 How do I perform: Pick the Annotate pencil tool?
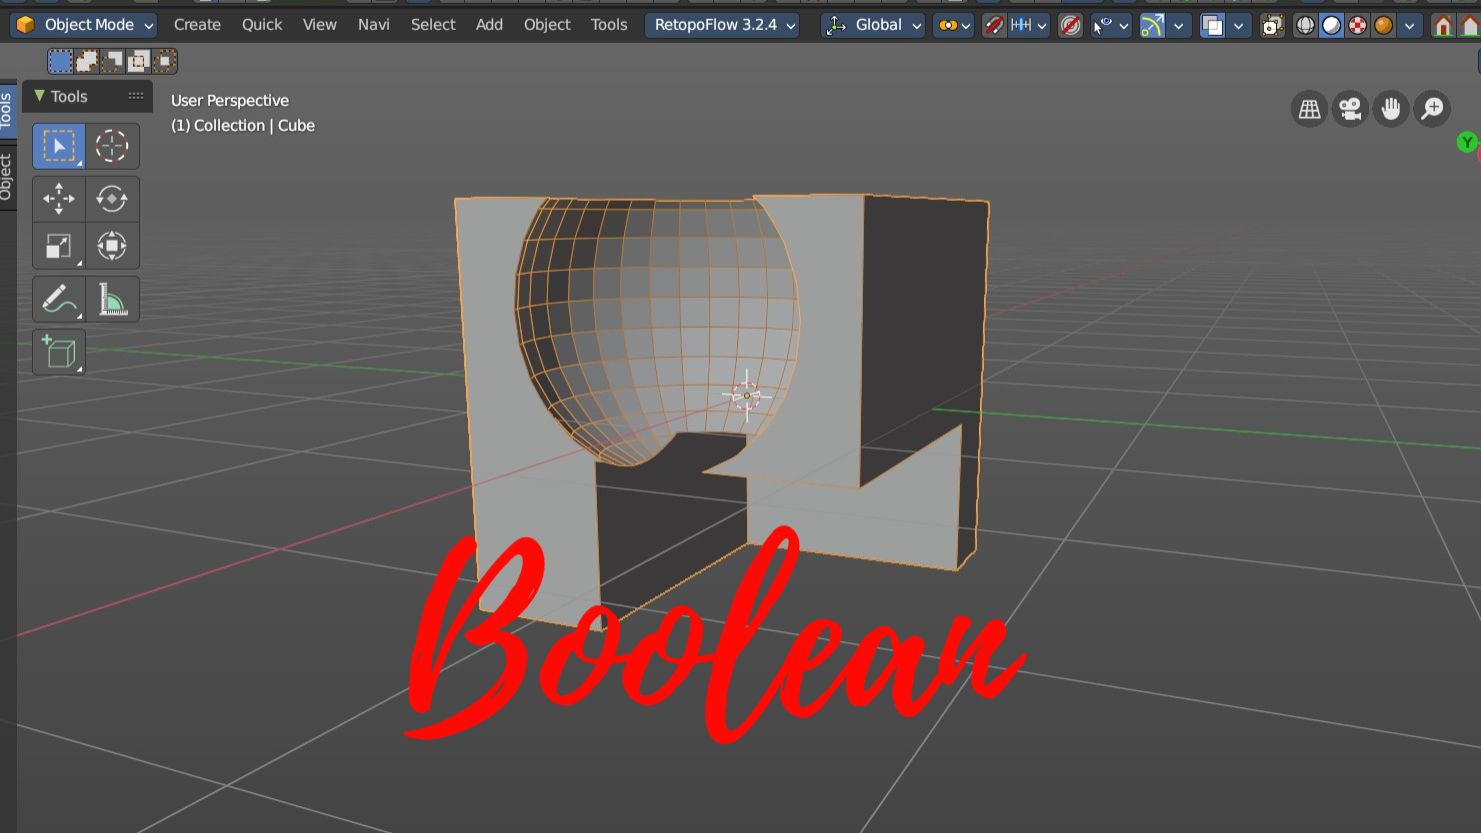(59, 299)
